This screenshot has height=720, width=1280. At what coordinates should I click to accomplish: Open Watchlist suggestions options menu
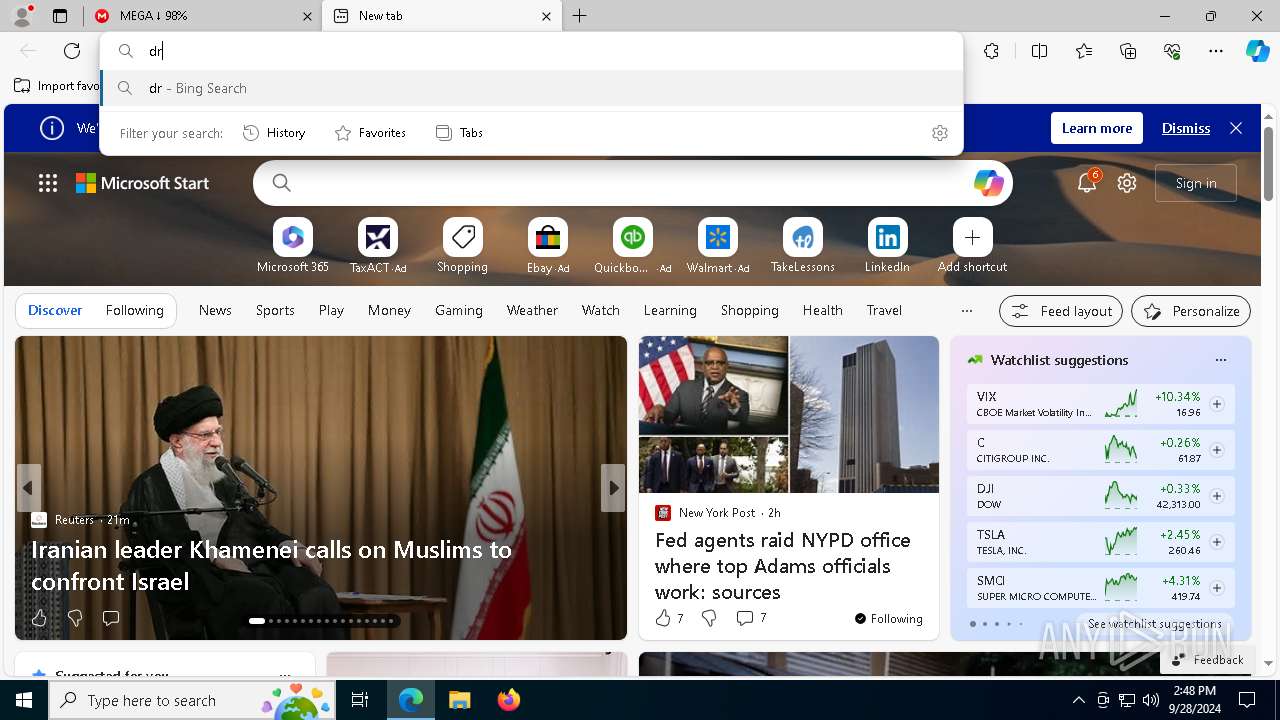[x=1220, y=360]
